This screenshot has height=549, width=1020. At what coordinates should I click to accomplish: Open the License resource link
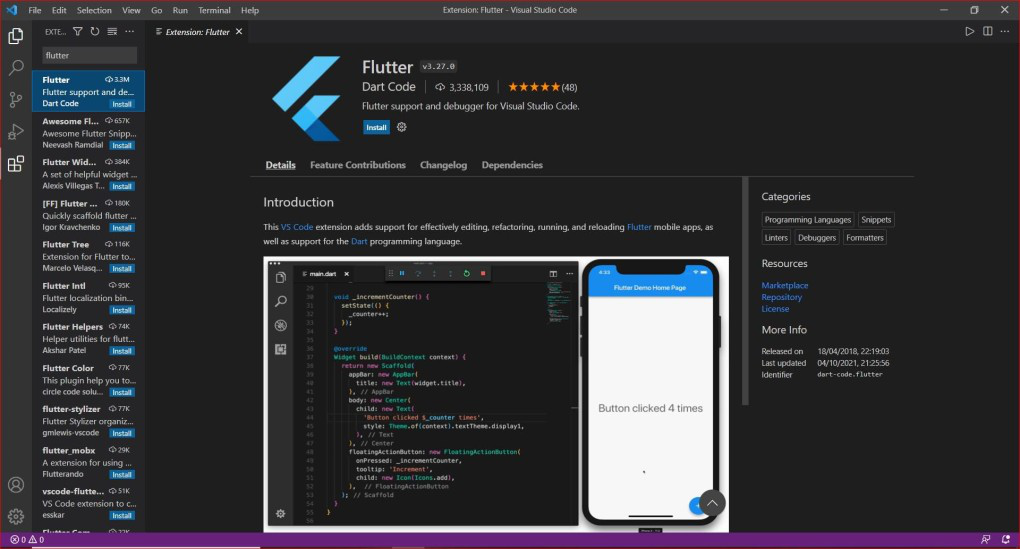(x=775, y=308)
